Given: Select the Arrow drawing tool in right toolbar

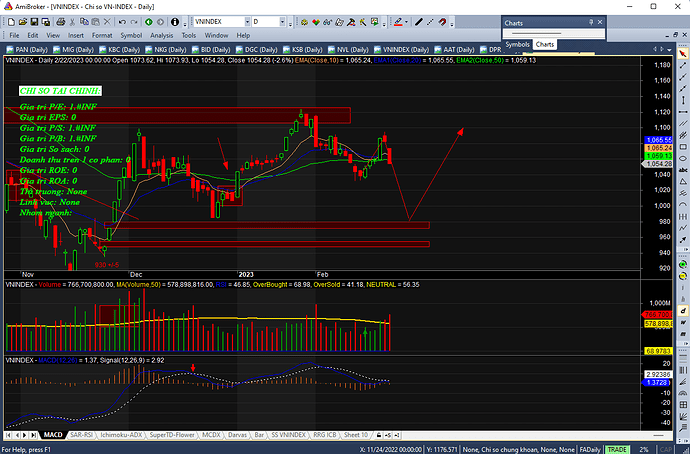Looking at the screenshot, I should [x=683, y=239].
